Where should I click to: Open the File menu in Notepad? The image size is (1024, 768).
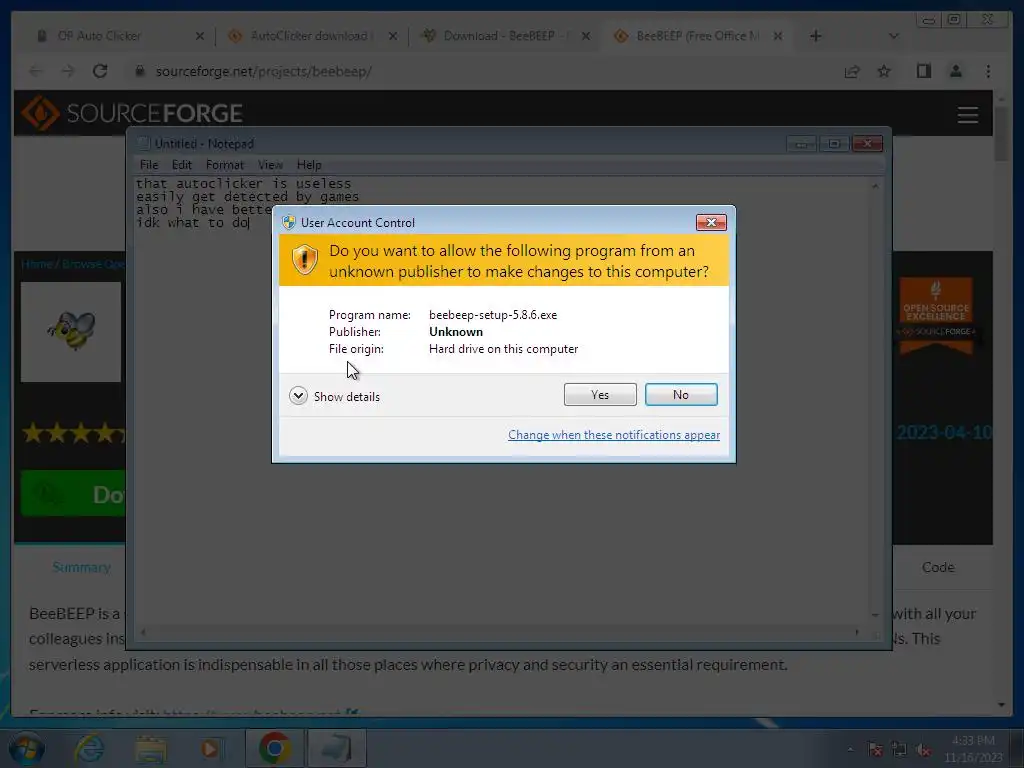[x=149, y=165]
